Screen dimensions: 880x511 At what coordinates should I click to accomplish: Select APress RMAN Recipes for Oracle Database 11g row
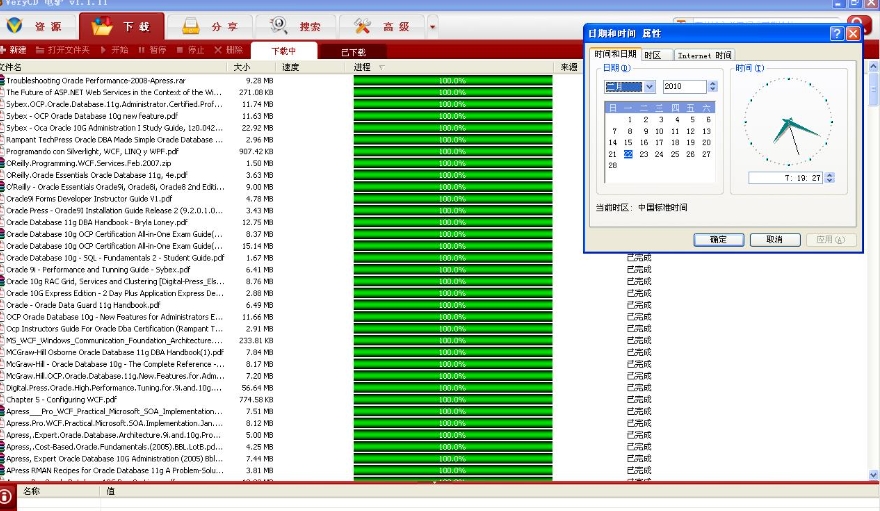114,471
